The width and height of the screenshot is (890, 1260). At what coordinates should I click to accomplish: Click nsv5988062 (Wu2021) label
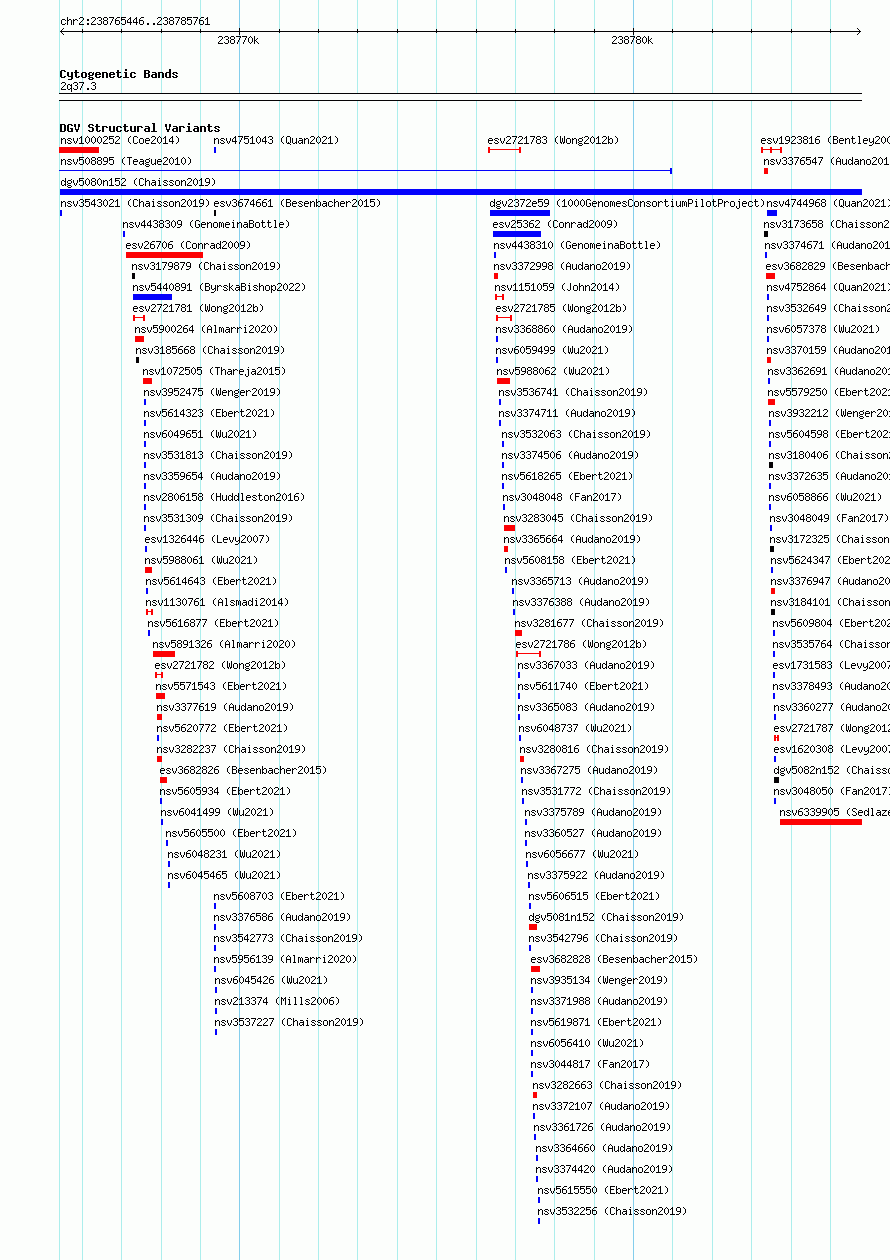(x=554, y=372)
